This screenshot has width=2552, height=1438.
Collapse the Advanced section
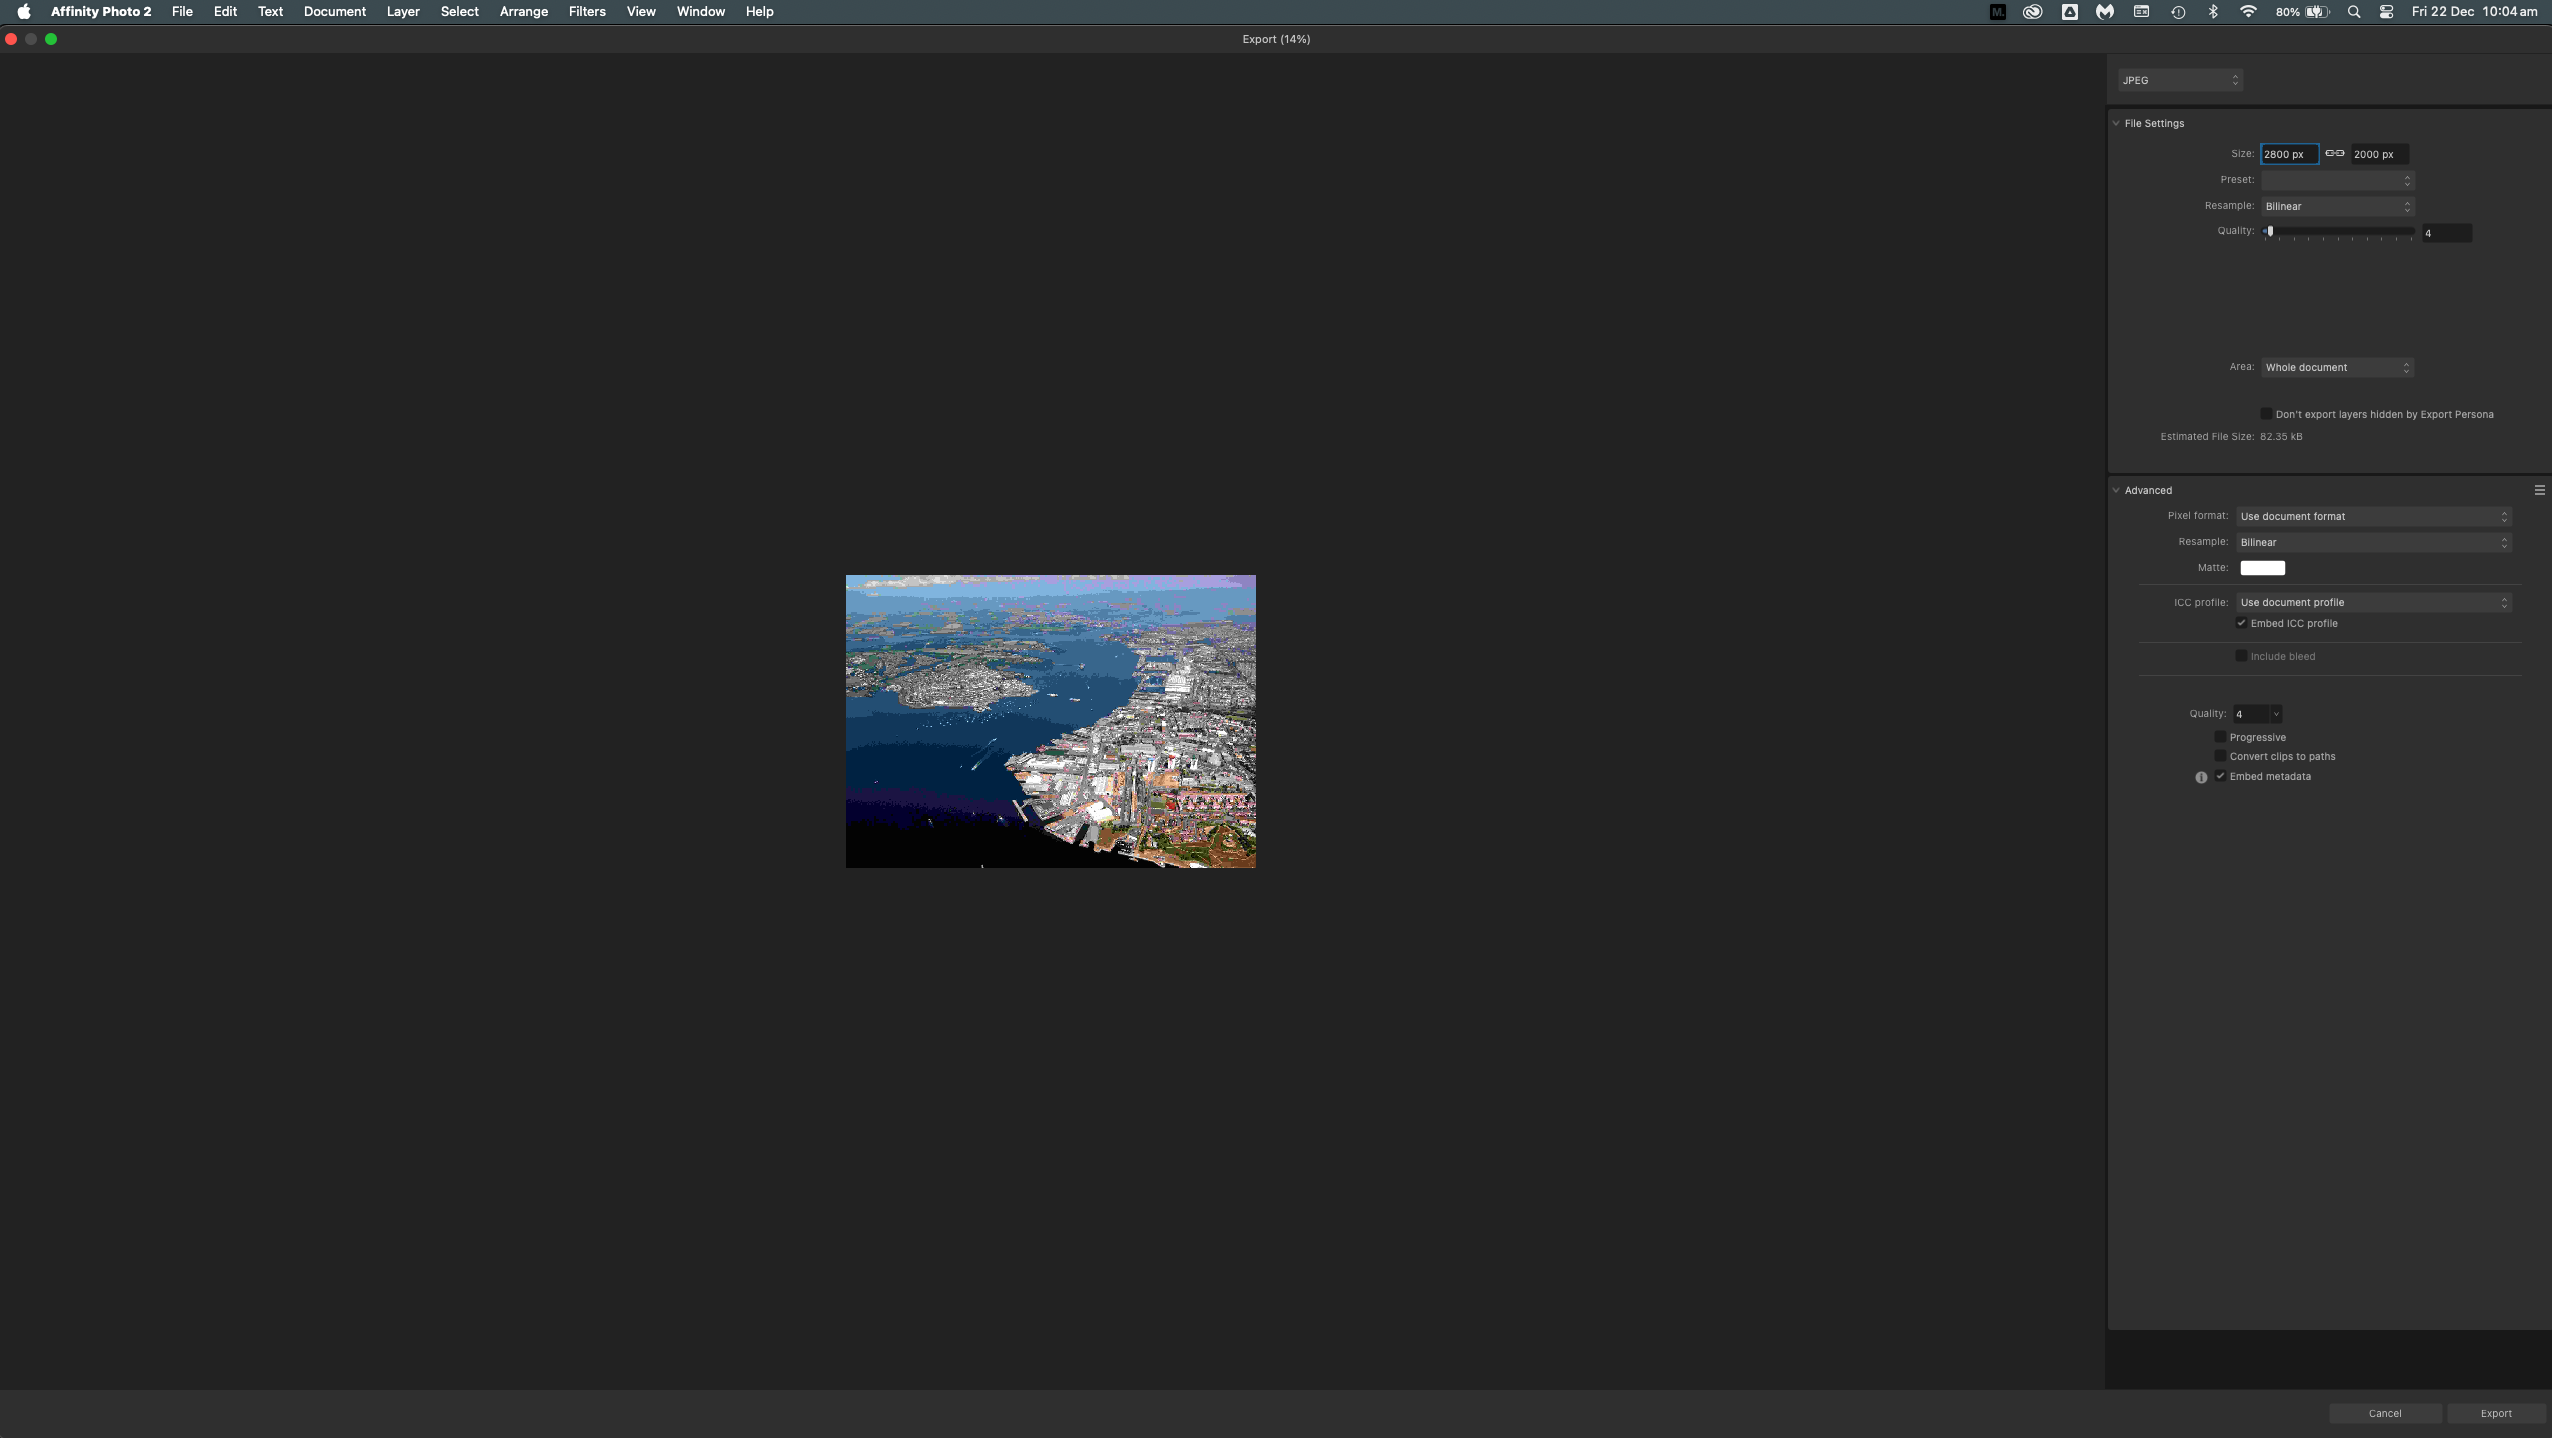pyautogui.click(x=2116, y=490)
